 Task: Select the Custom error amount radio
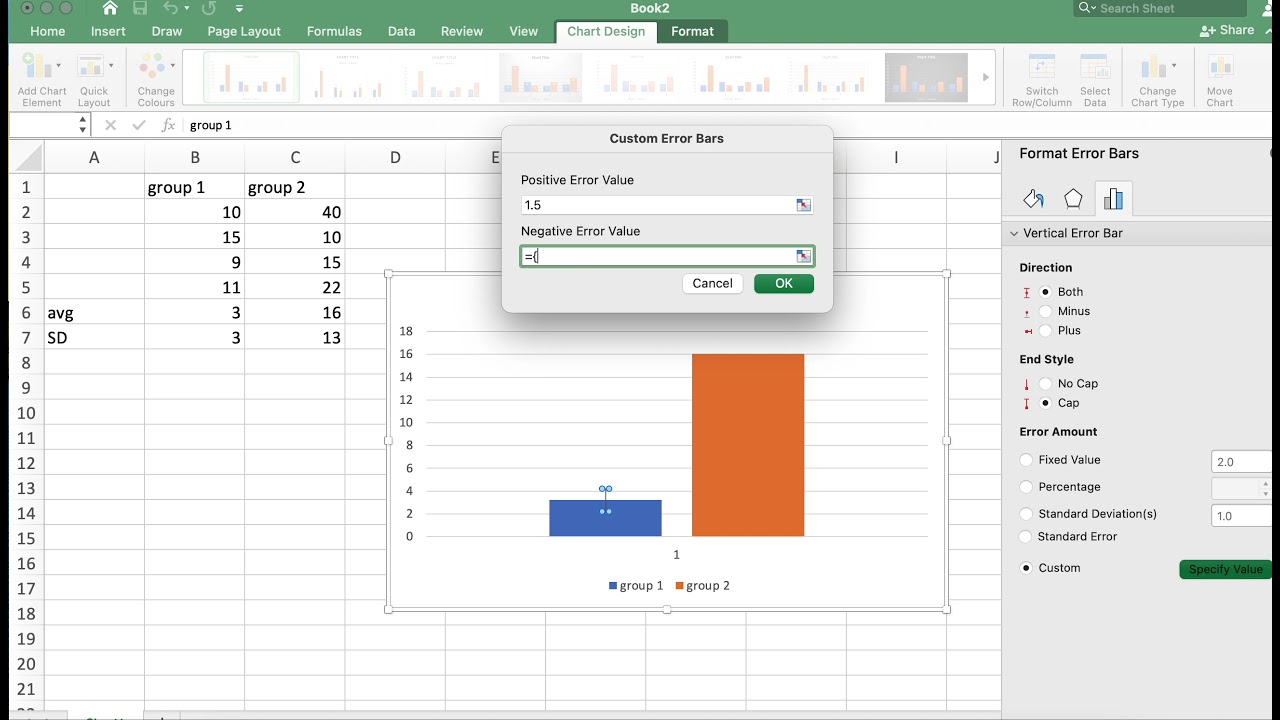click(x=1026, y=568)
